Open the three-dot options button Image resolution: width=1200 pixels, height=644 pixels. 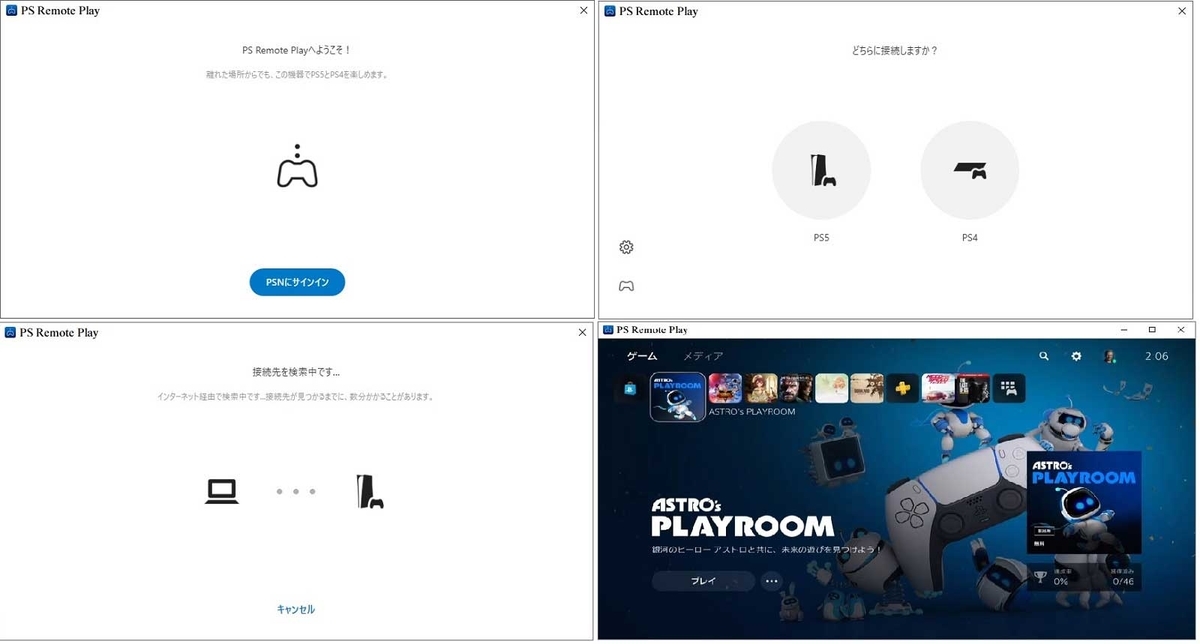(771, 581)
